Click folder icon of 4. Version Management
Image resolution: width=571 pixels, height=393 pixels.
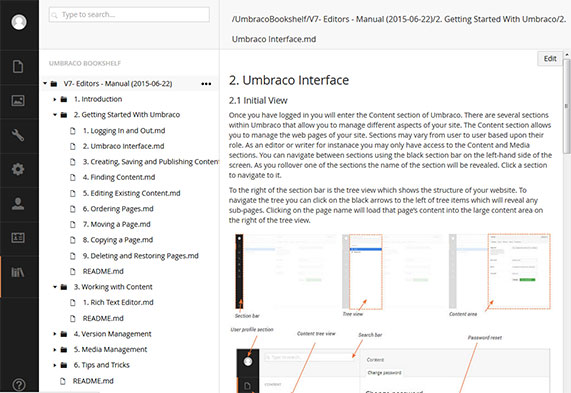(64, 334)
